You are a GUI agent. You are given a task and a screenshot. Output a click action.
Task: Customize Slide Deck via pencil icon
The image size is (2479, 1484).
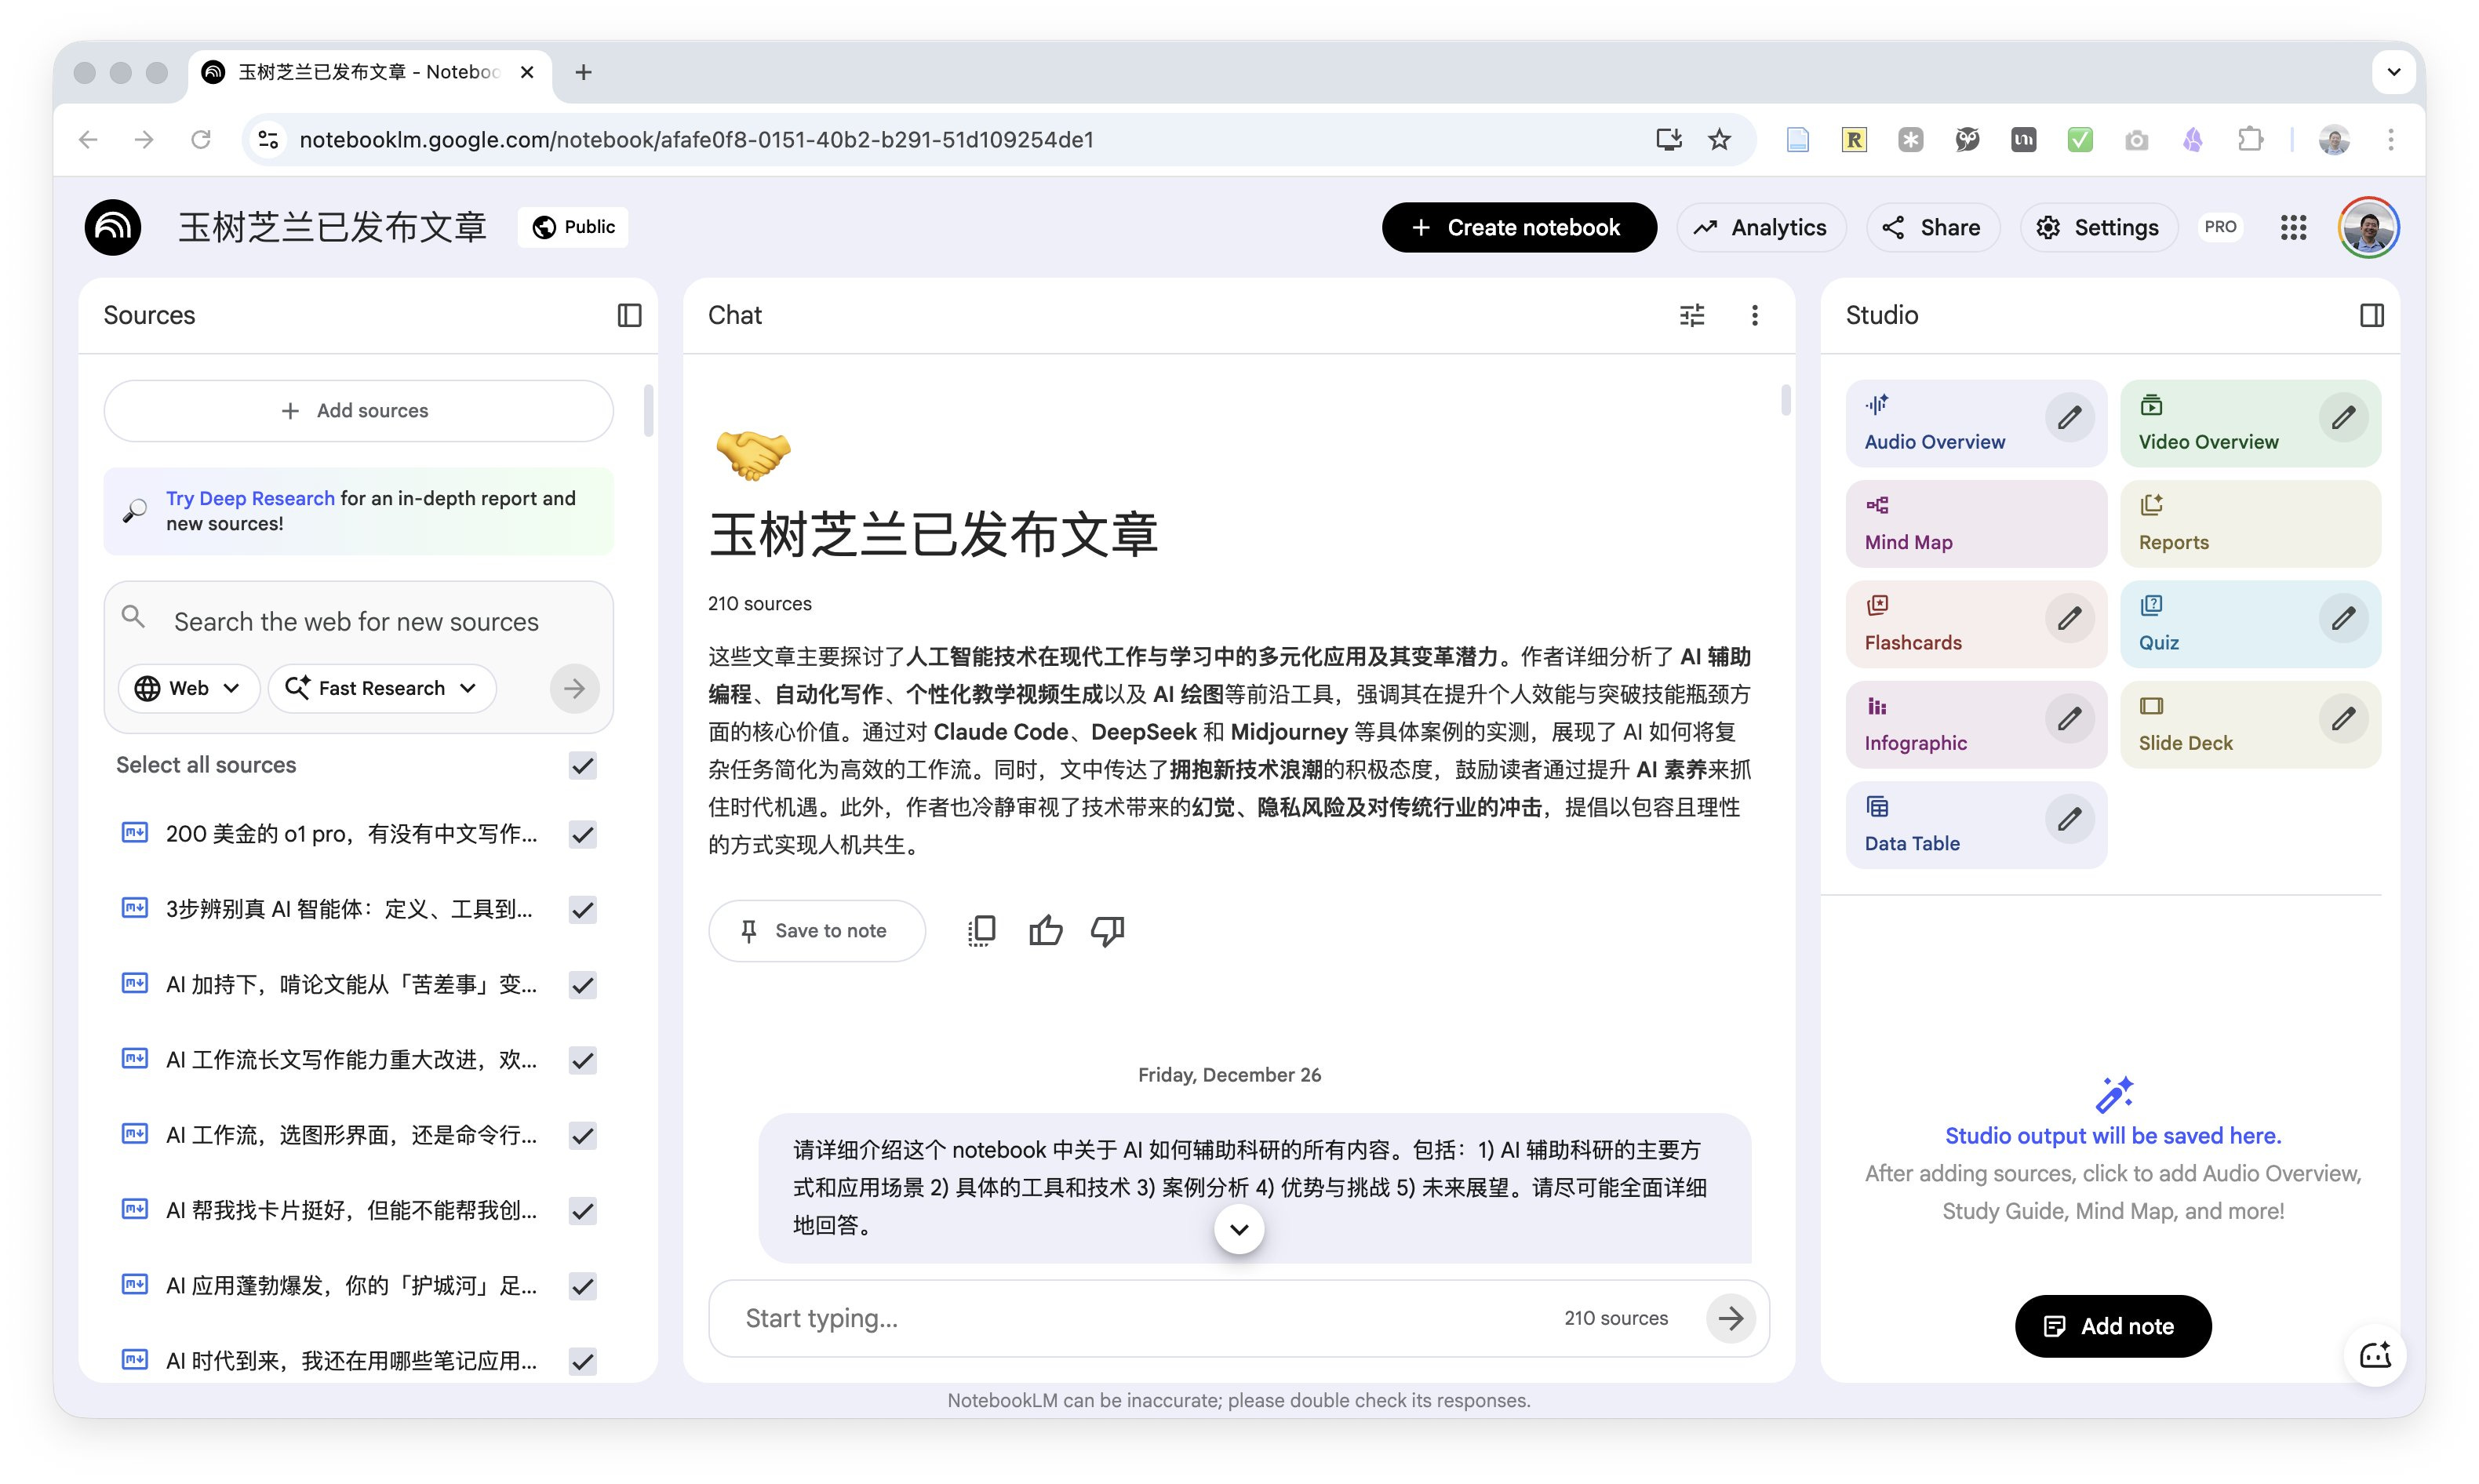[x=2343, y=718]
